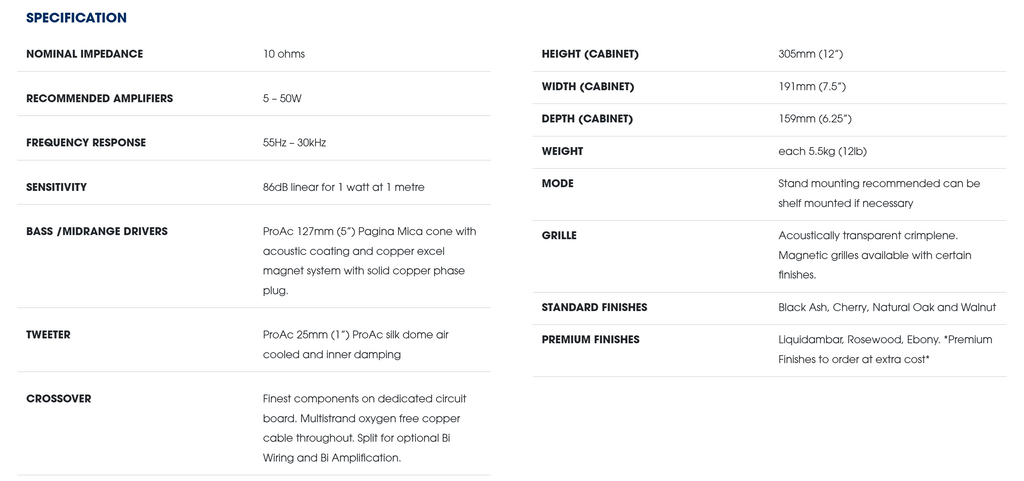
Task: Click the MODE label
Action: 558,183
